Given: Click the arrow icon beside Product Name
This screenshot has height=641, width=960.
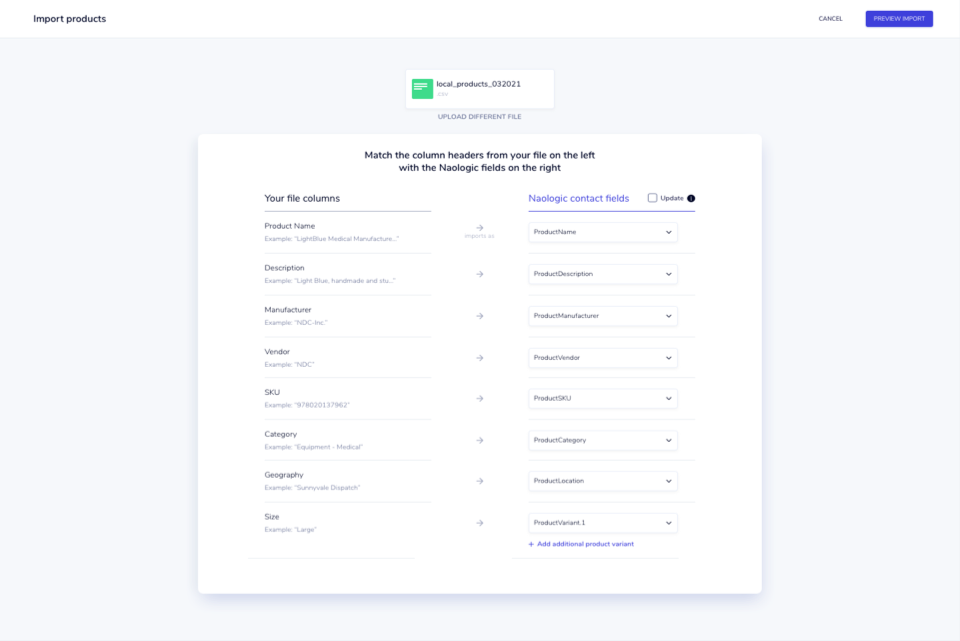Looking at the screenshot, I should click(x=480, y=228).
